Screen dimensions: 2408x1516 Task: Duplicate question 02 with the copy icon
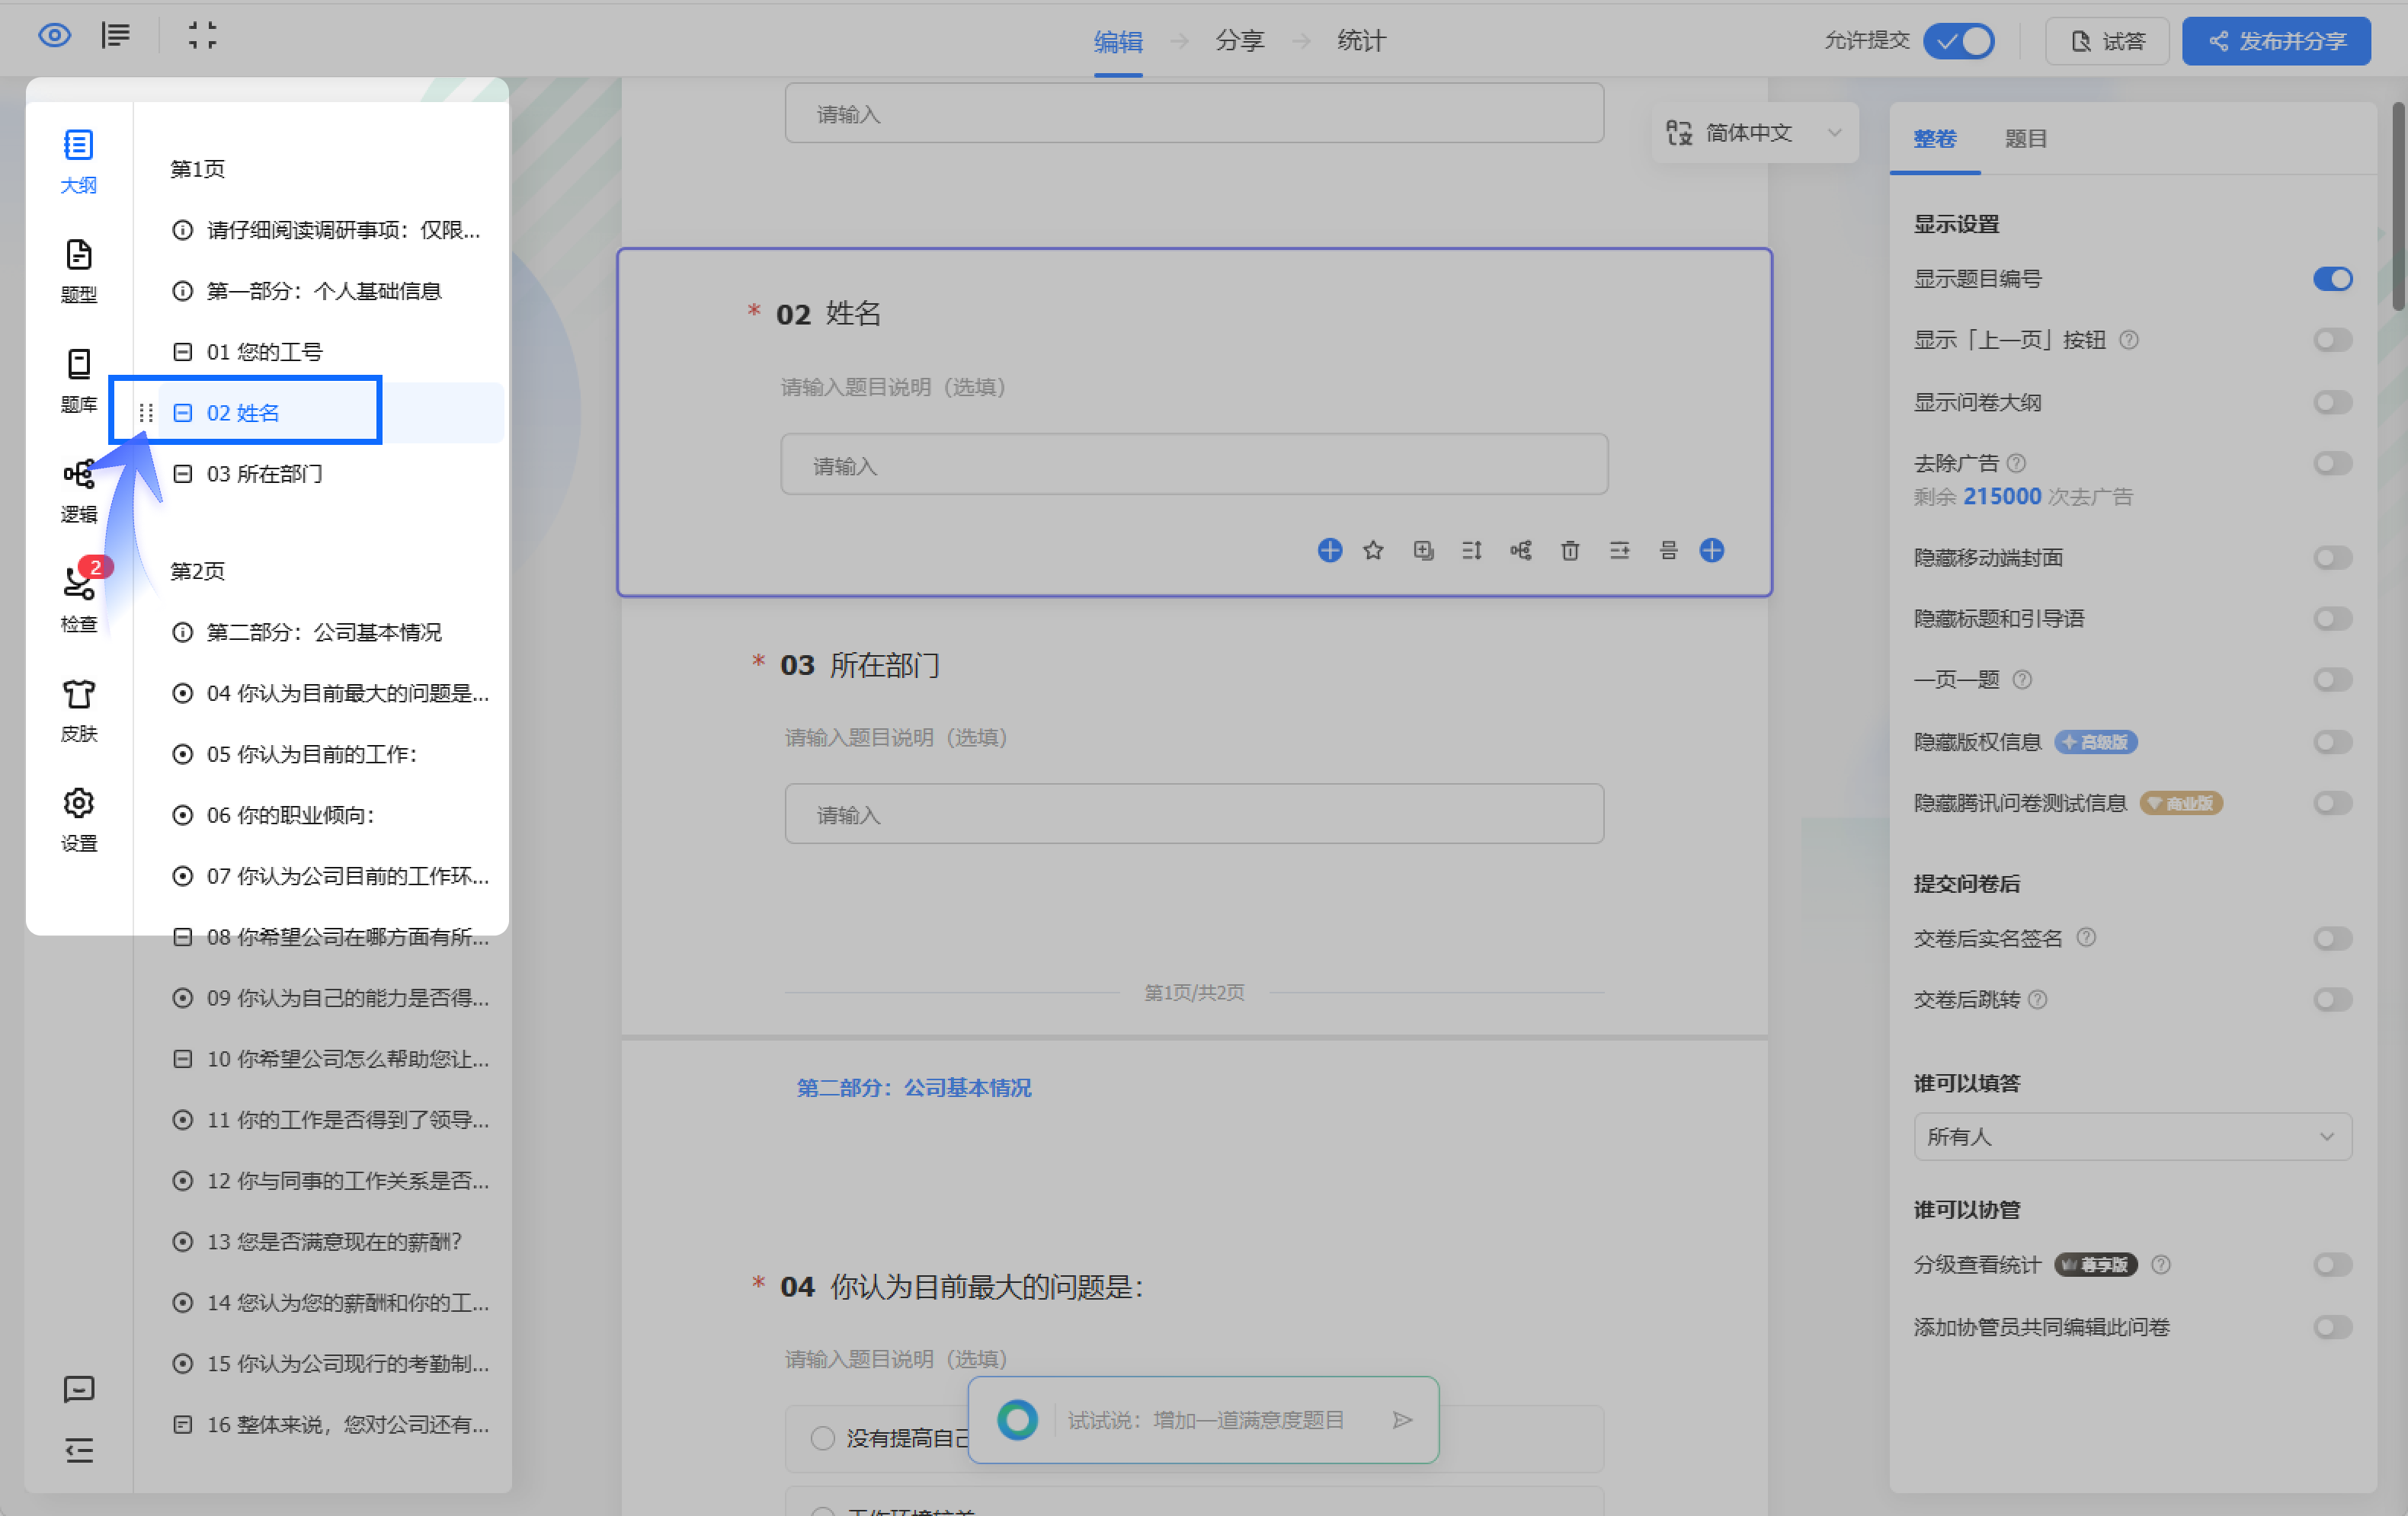point(1423,550)
